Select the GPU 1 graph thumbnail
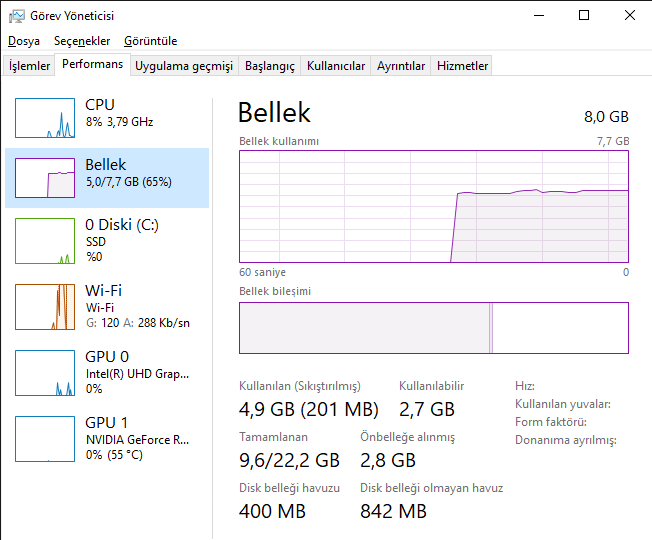Image resolution: width=652 pixels, height=540 pixels. 45,439
